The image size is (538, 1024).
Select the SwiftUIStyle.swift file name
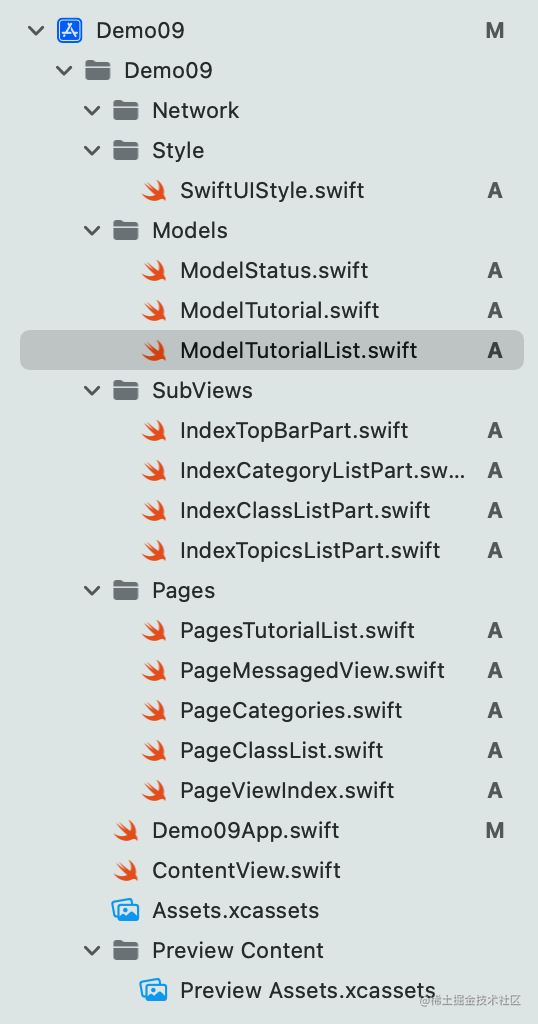(272, 191)
